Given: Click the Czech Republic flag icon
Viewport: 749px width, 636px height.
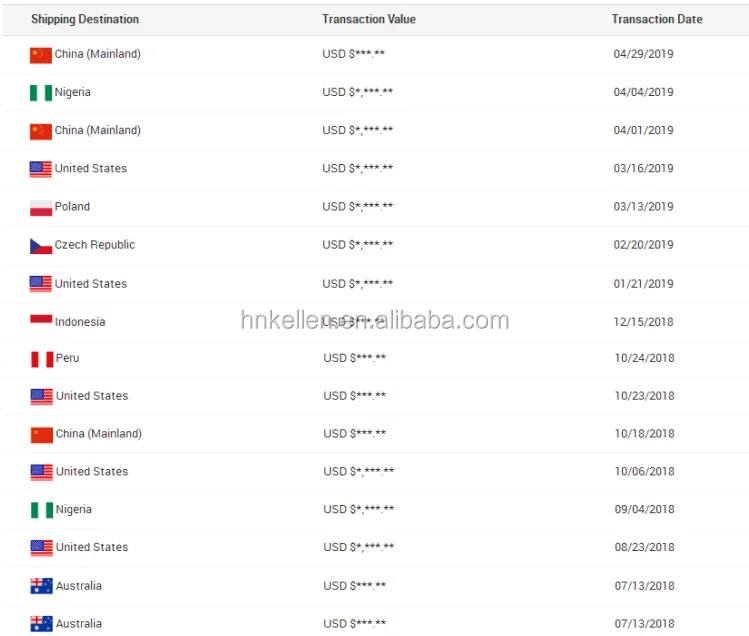Looking at the screenshot, I should click(41, 246).
